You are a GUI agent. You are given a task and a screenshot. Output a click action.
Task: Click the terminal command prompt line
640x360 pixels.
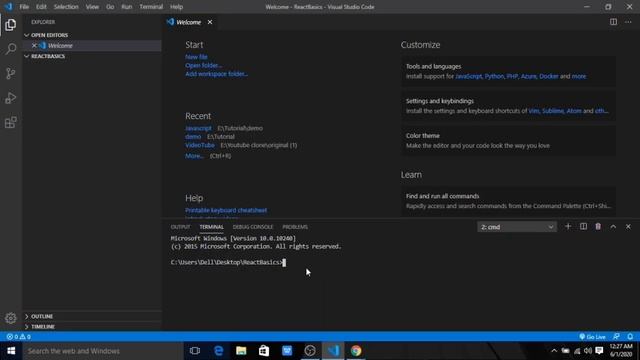point(228,262)
